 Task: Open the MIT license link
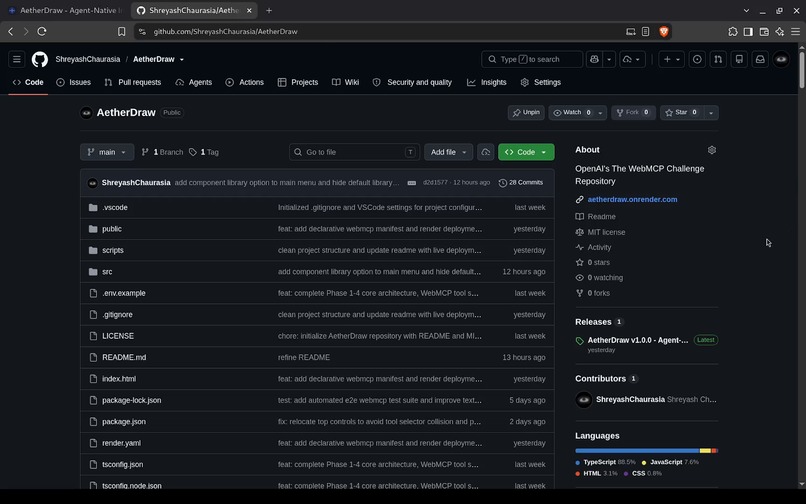coord(606,232)
